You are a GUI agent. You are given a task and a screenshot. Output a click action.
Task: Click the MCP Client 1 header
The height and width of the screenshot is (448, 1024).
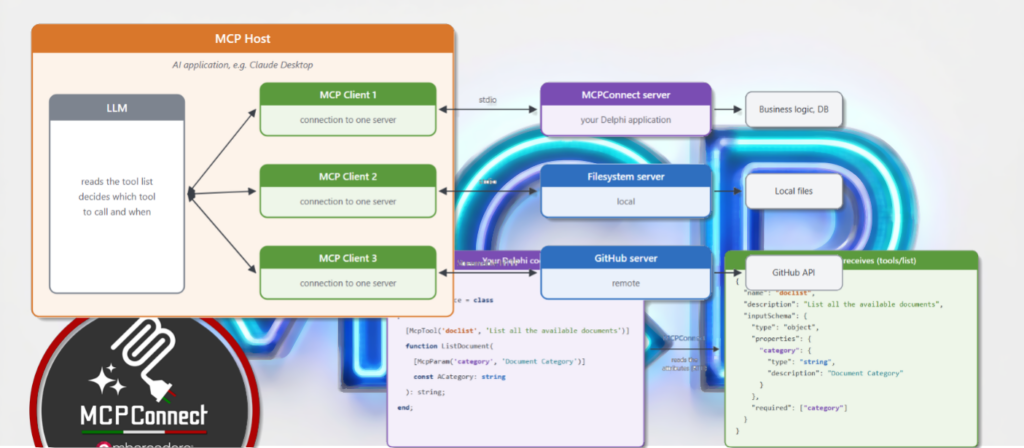(x=348, y=94)
